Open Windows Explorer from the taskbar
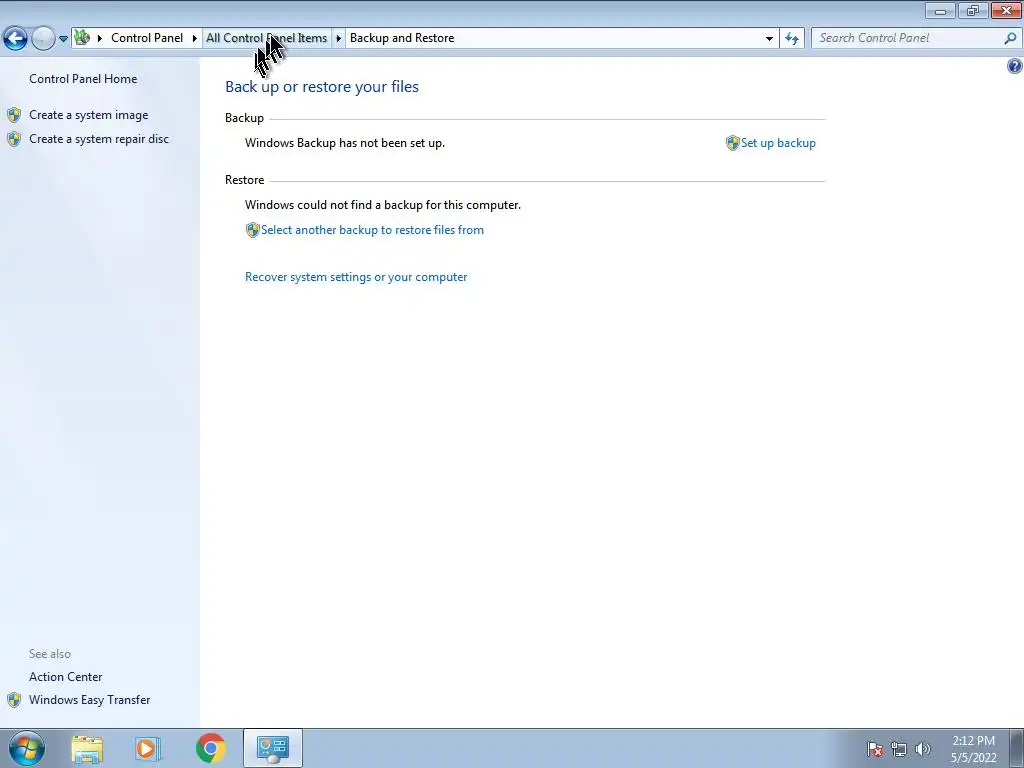Viewport: 1024px width, 768px height. (x=88, y=748)
